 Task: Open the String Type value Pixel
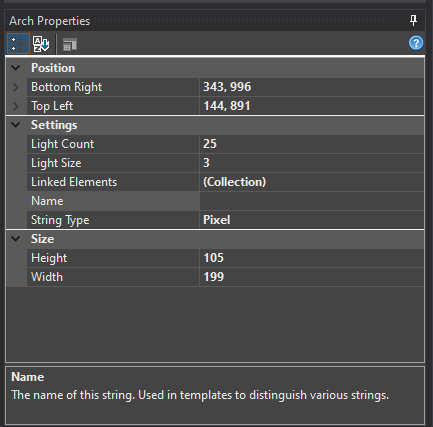(x=312, y=220)
